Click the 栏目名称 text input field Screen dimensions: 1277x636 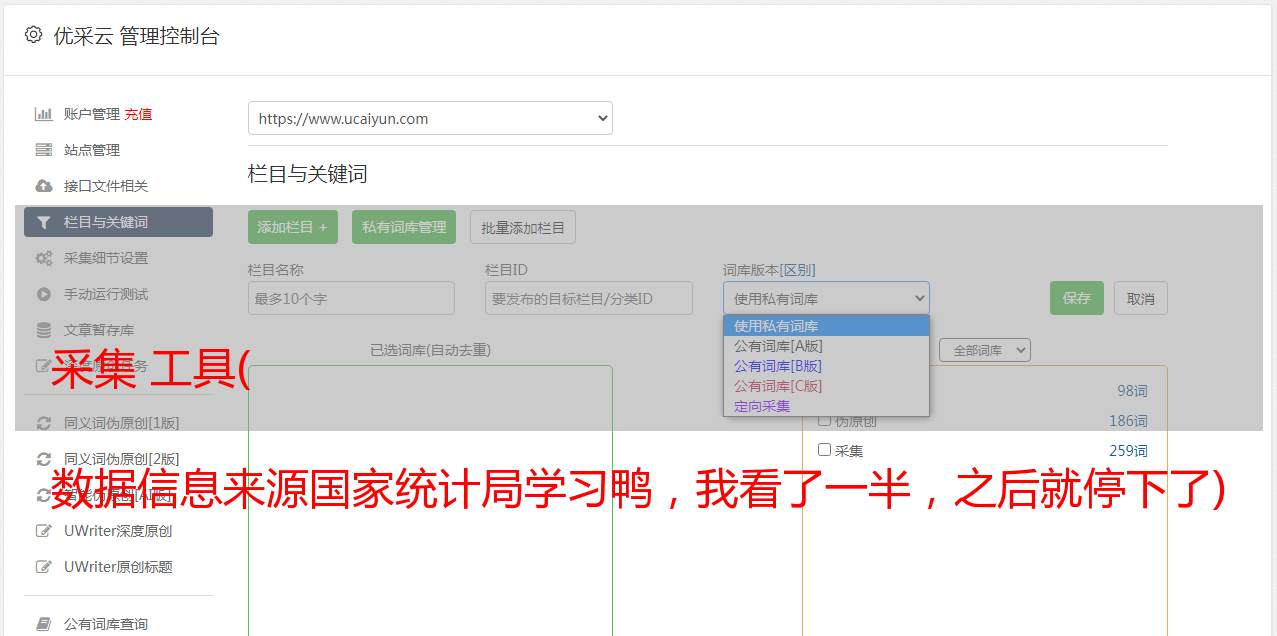[x=351, y=298]
